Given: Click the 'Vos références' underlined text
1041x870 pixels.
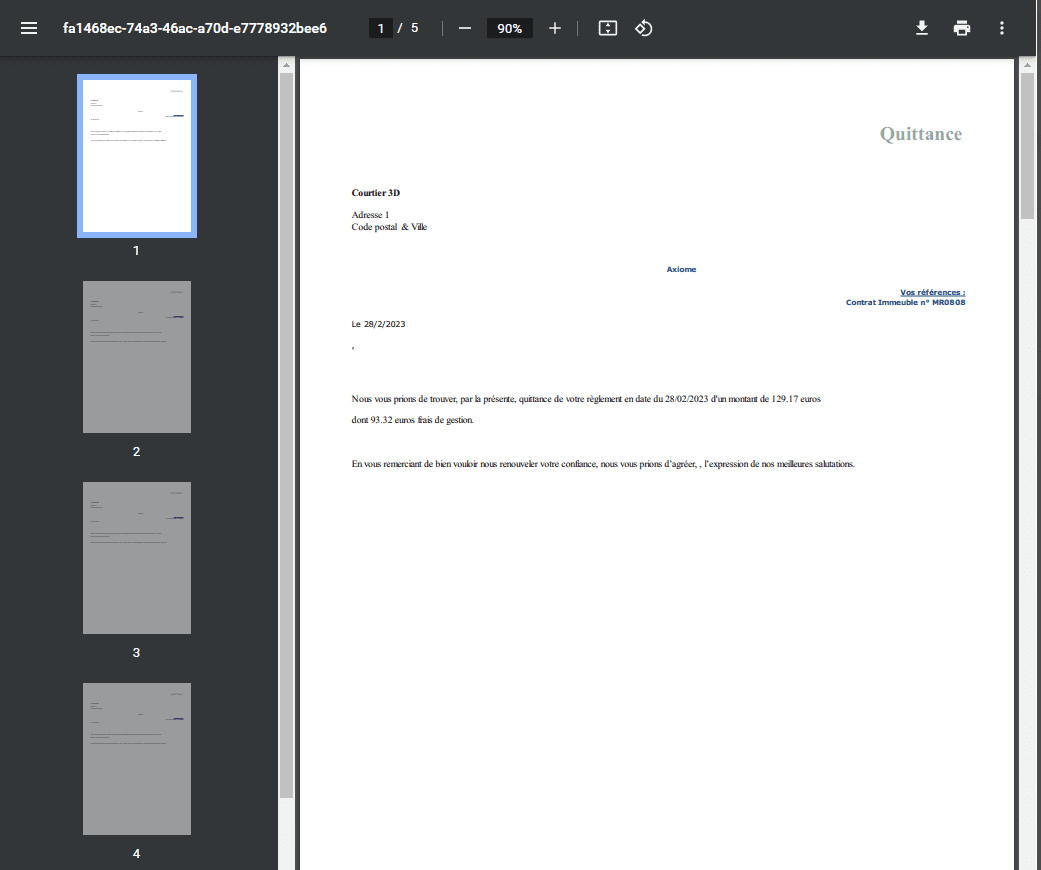Looking at the screenshot, I should 932,292.
